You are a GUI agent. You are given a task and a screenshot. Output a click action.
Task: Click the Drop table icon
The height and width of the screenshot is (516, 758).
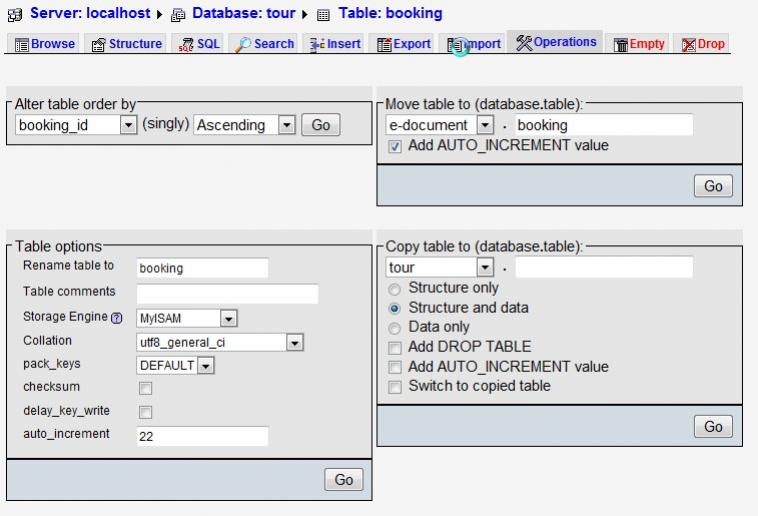point(689,45)
